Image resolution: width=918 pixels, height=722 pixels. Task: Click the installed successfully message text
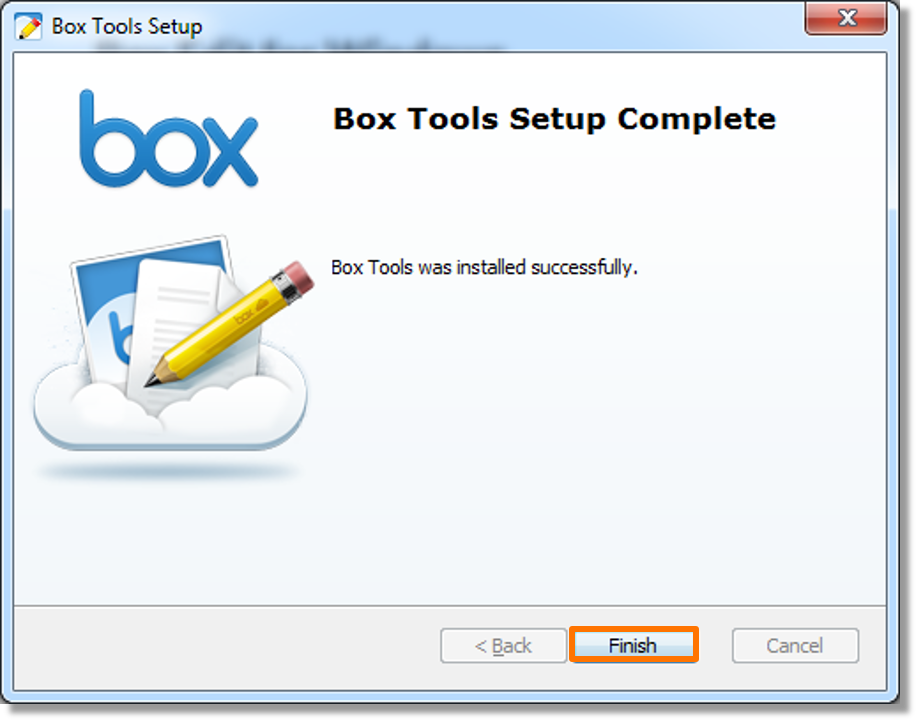484,268
